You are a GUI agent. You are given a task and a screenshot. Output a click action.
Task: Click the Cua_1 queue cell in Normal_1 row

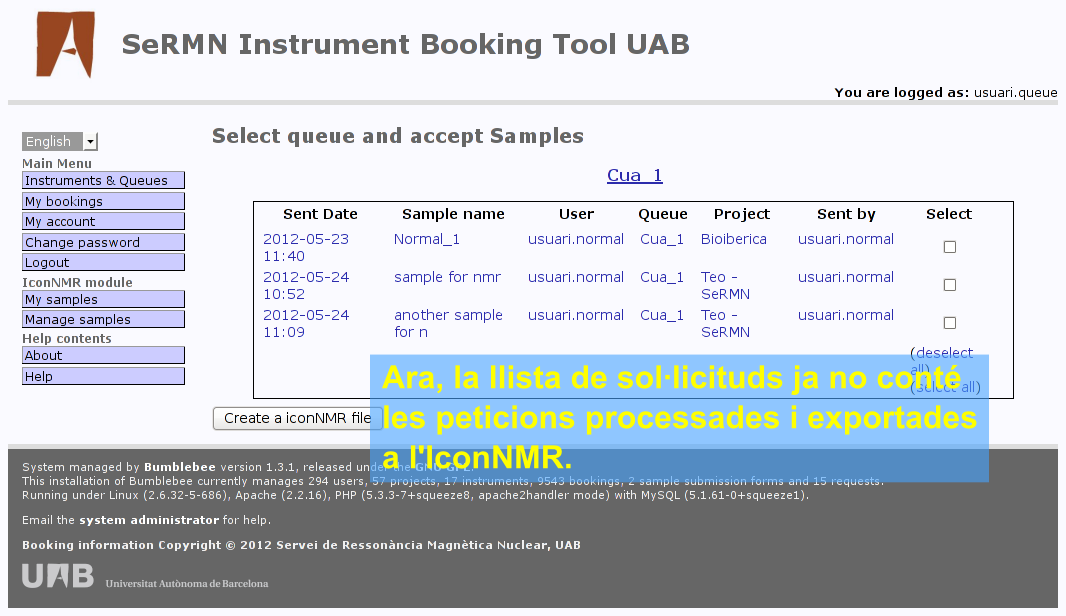661,239
